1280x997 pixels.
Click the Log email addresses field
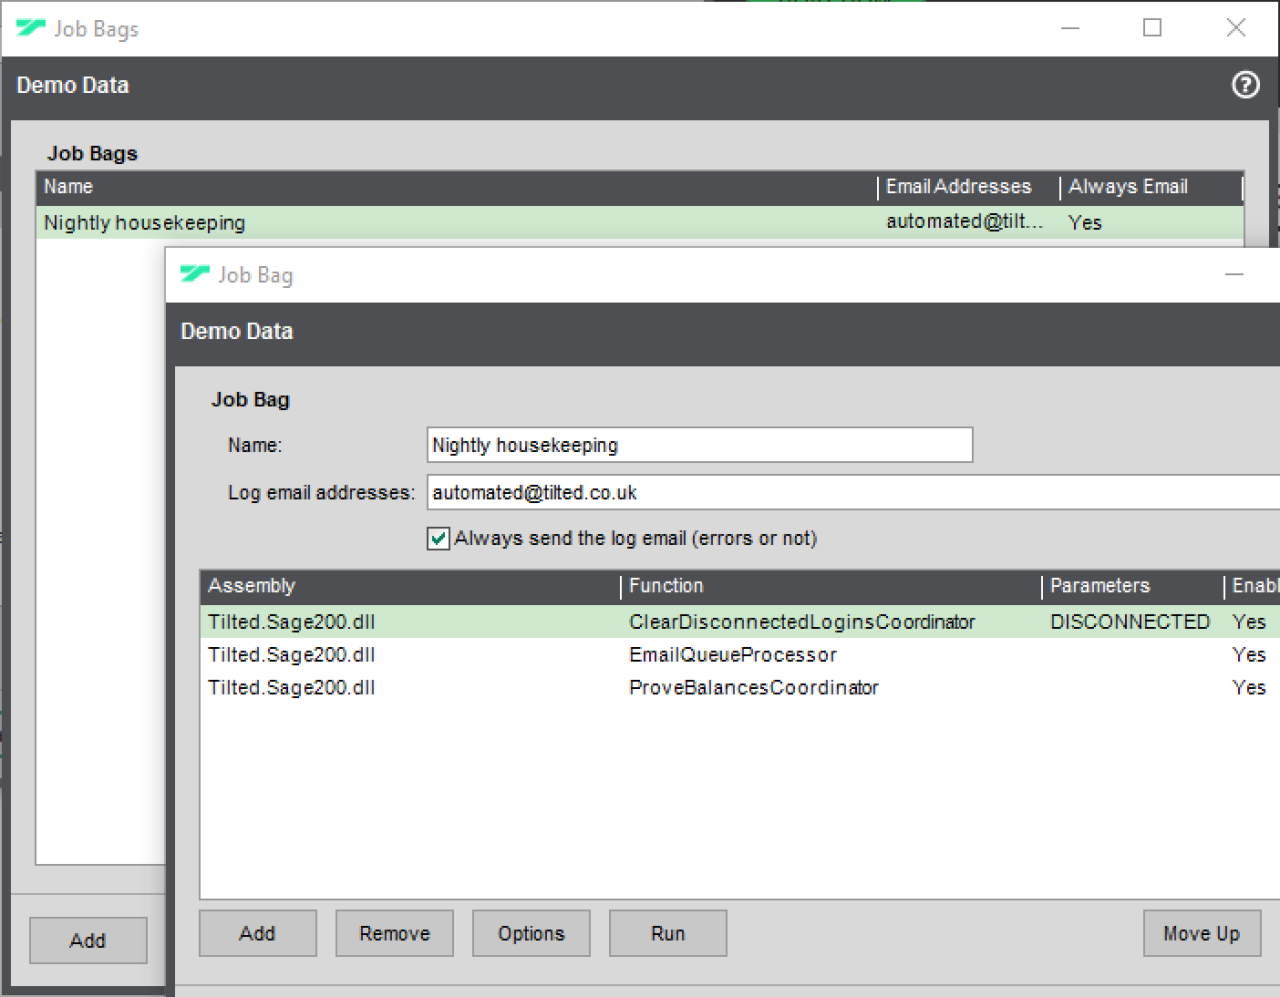pyautogui.click(x=854, y=492)
